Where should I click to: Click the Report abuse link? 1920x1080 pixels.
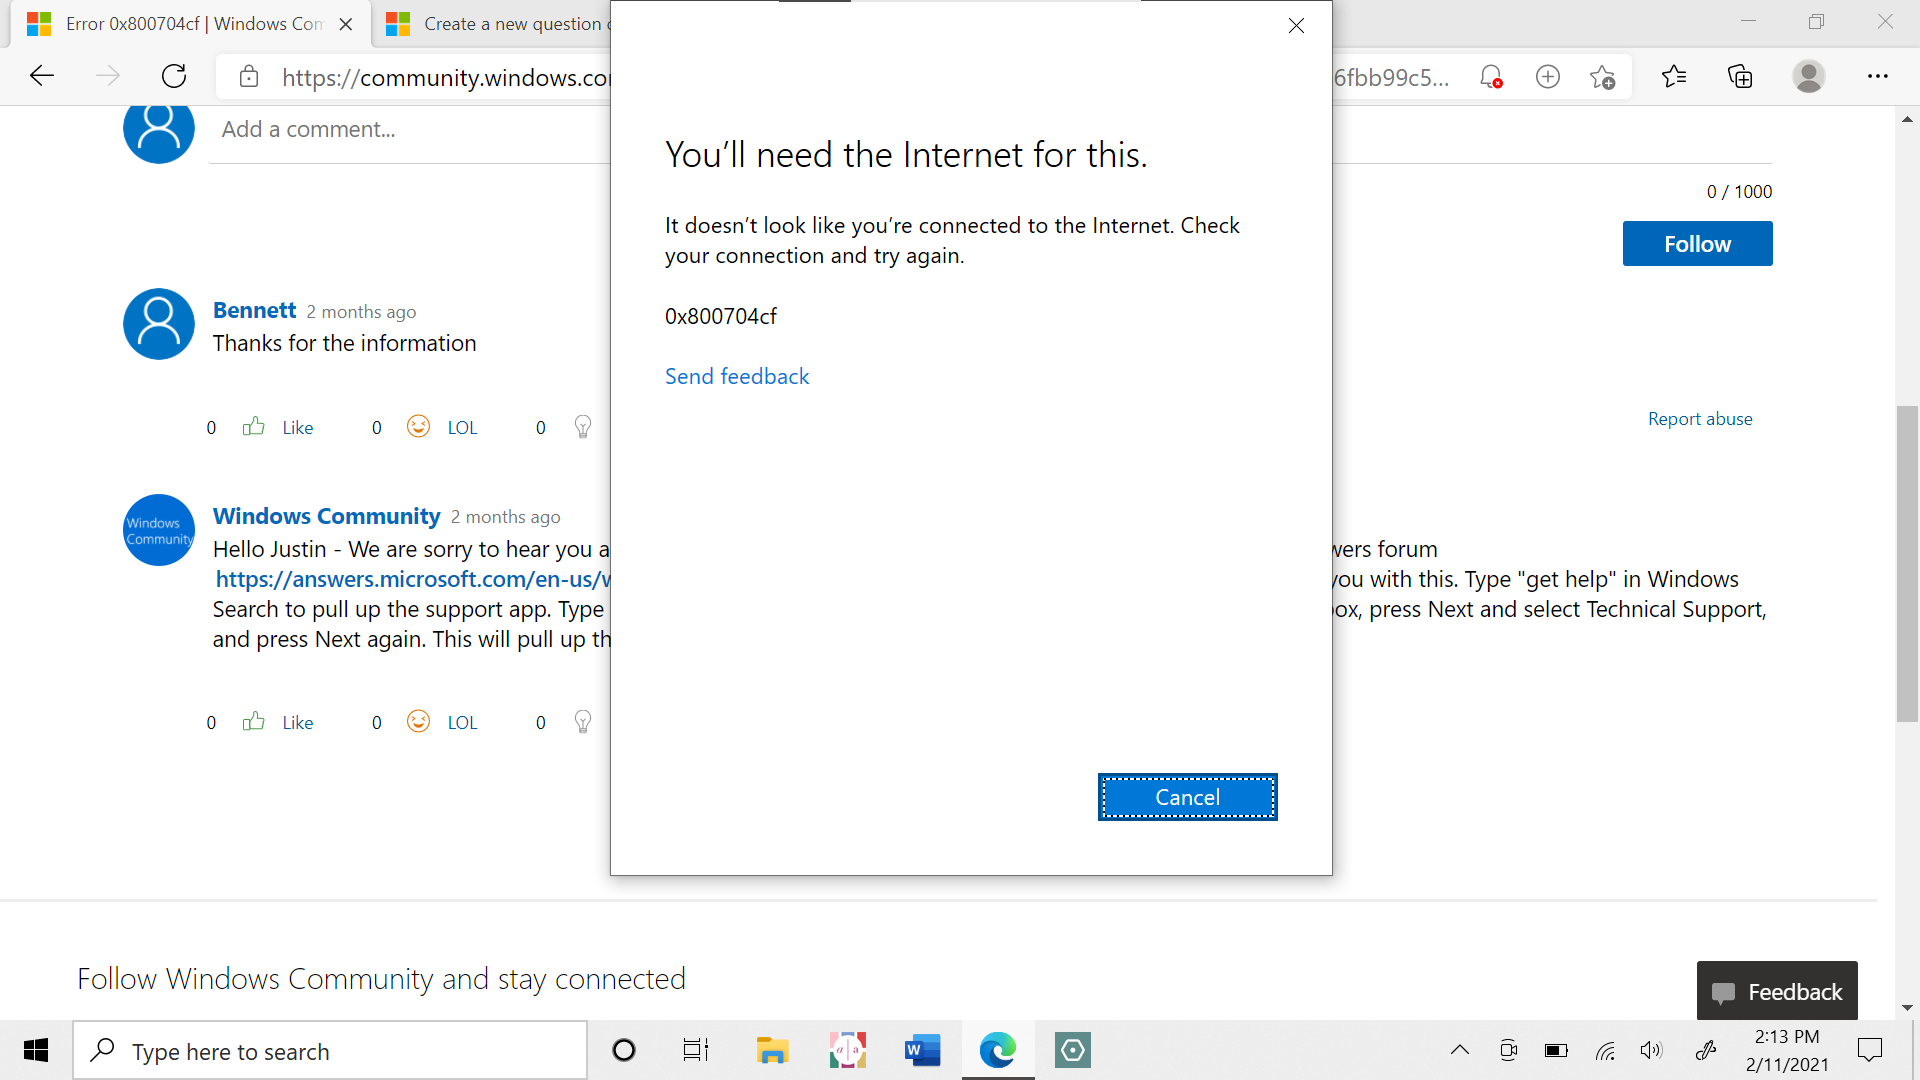click(1700, 419)
